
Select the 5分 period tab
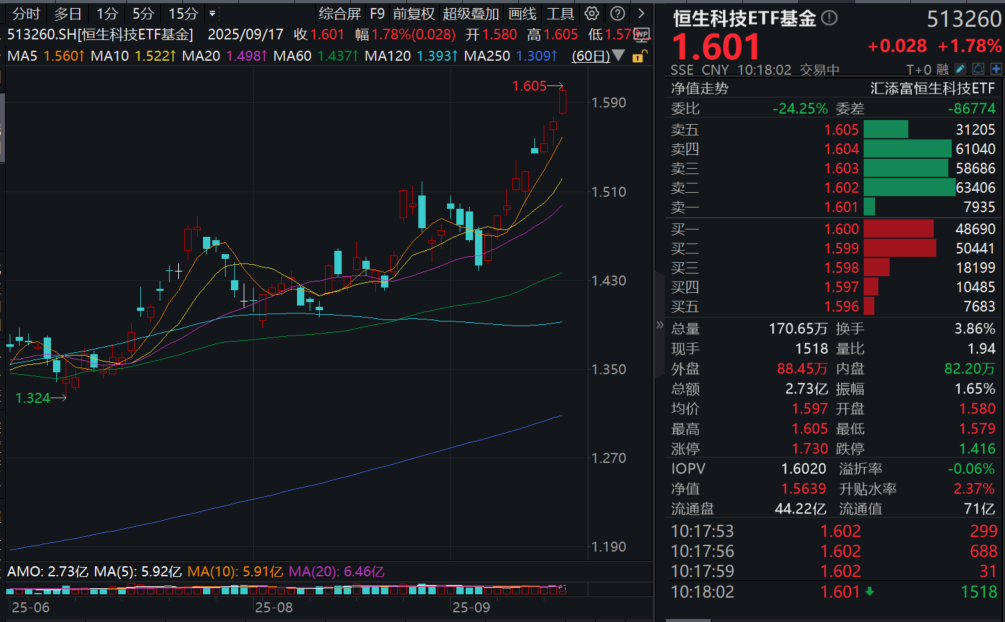(143, 14)
